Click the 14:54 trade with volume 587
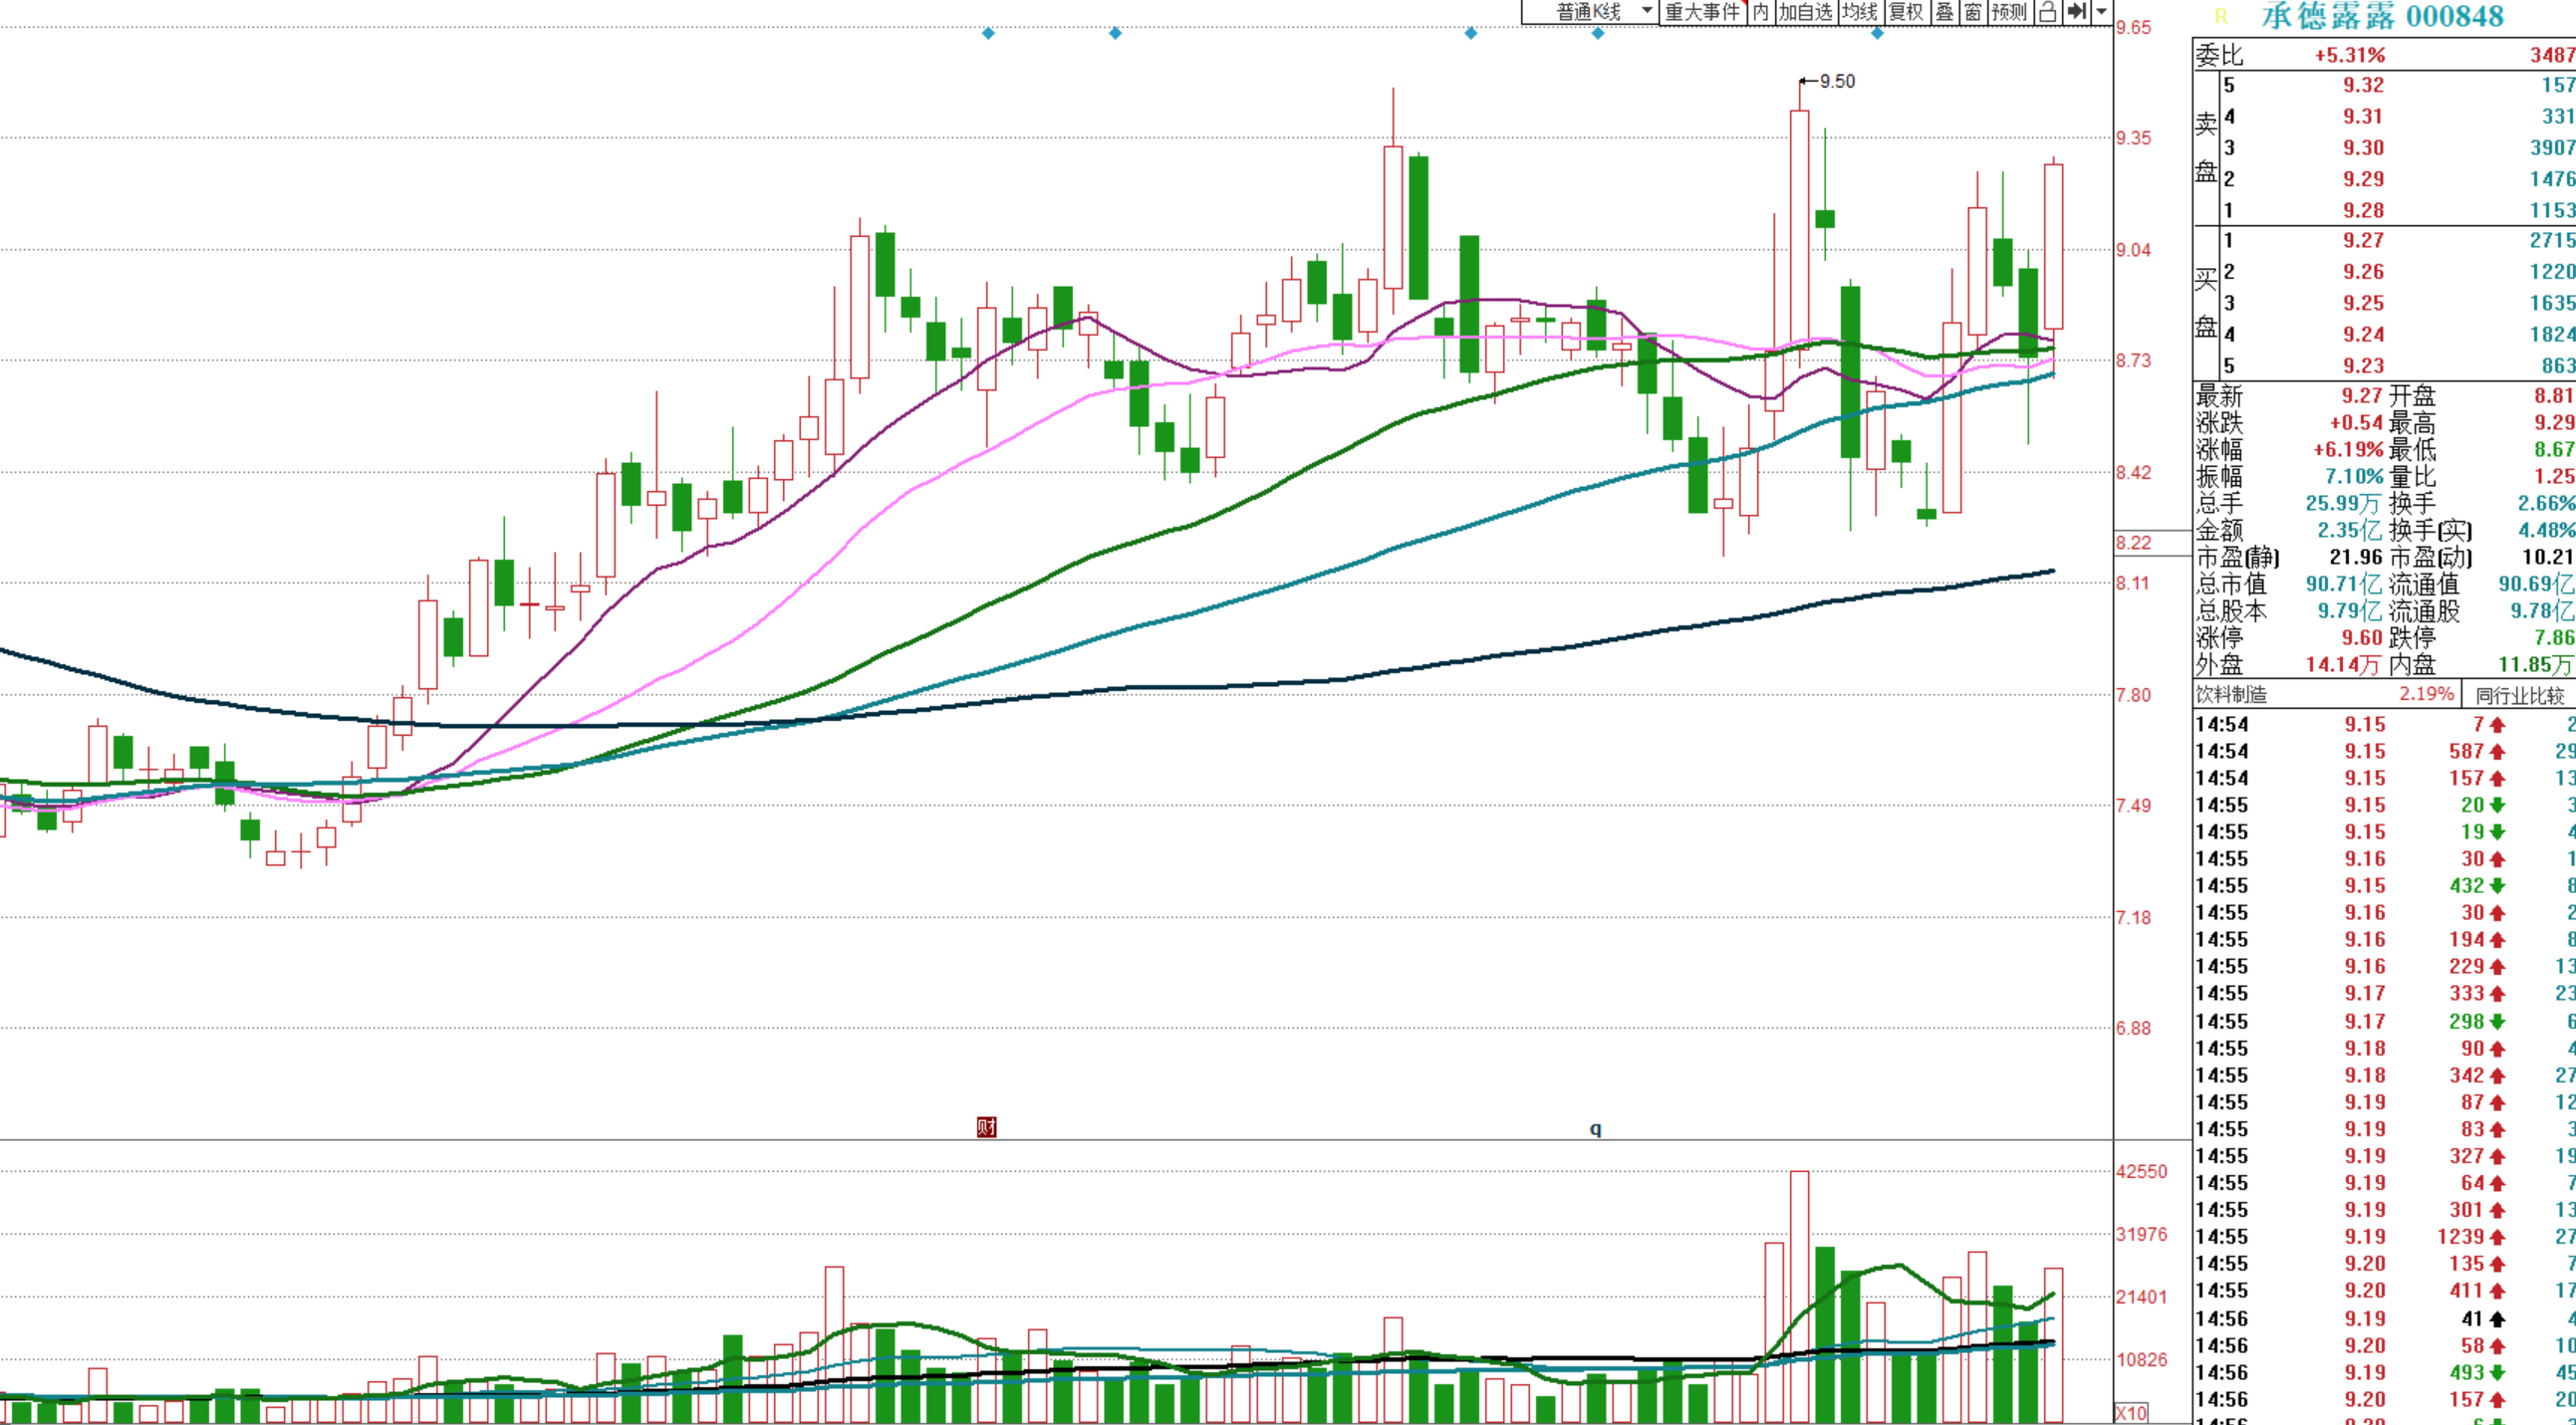The width and height of the screenshot is (2576, 1425). point(2385,752)
